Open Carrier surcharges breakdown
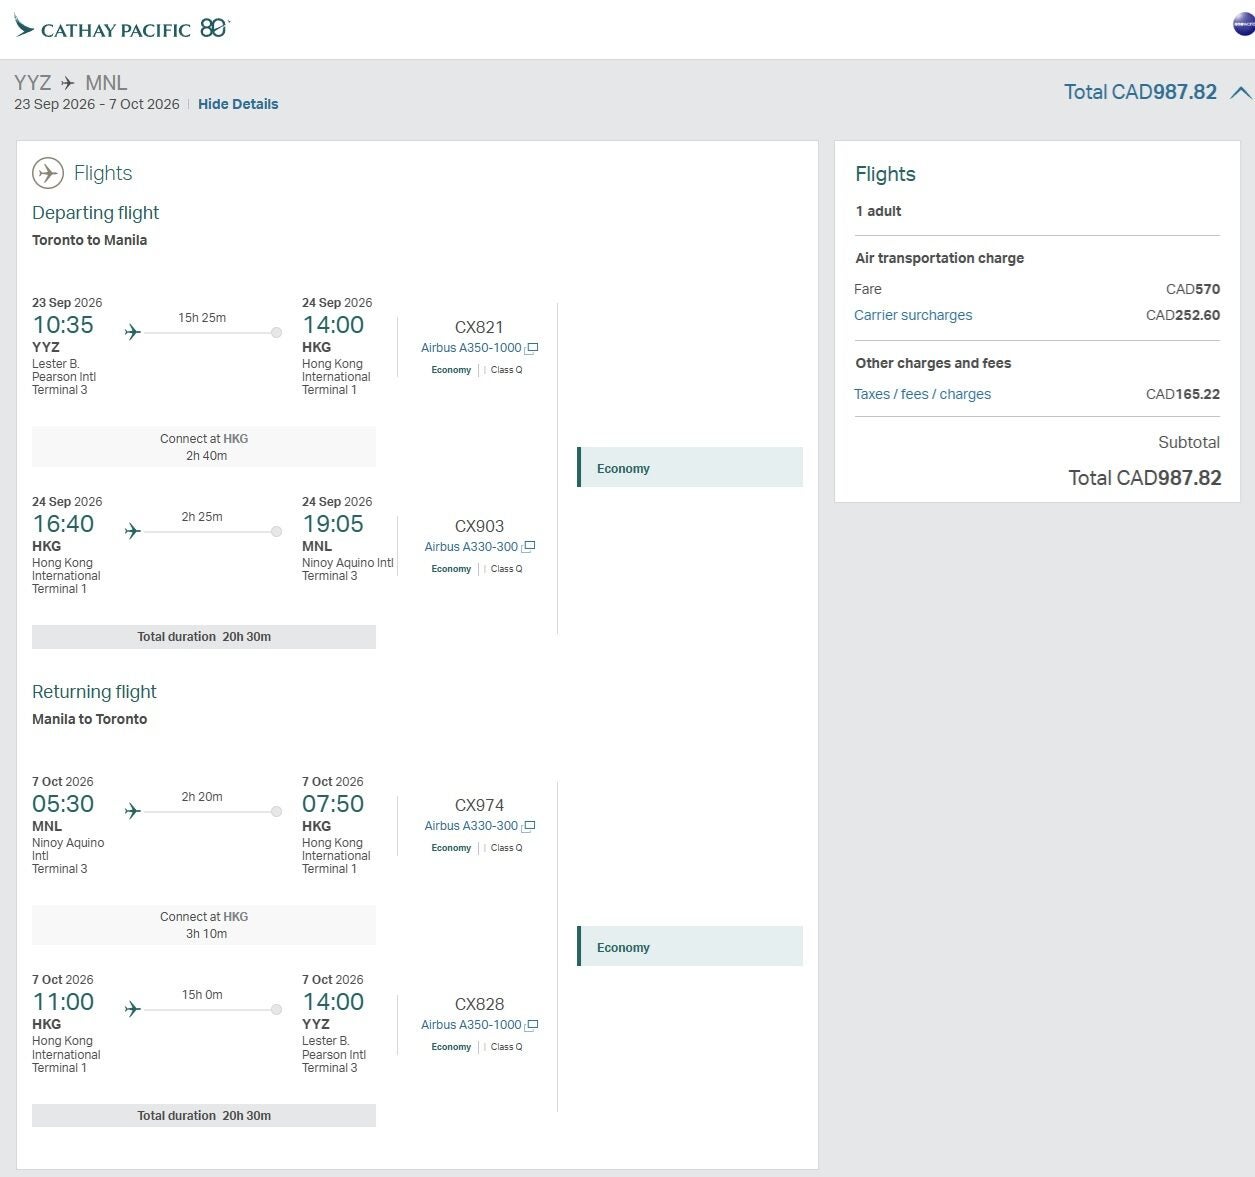Screen dimensions: 1255x1177 tap(913, 315)
